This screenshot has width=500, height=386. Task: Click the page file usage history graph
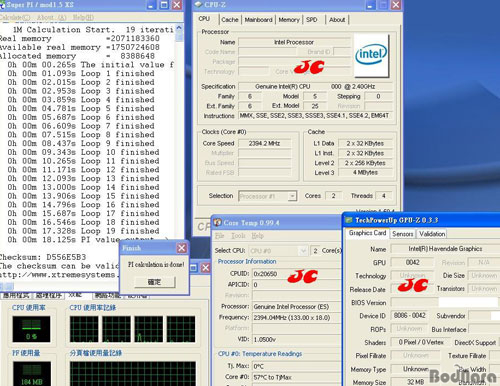(x=133, y=374)
